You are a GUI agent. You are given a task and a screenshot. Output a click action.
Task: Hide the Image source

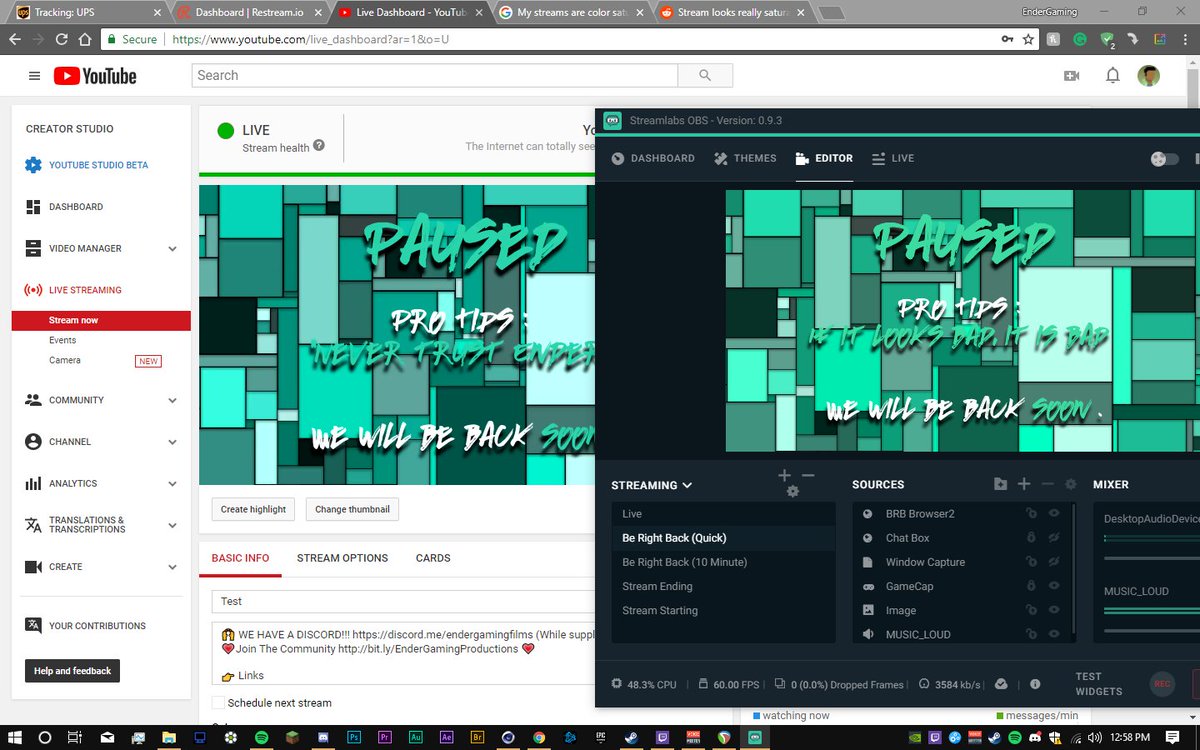[1054, 609]
